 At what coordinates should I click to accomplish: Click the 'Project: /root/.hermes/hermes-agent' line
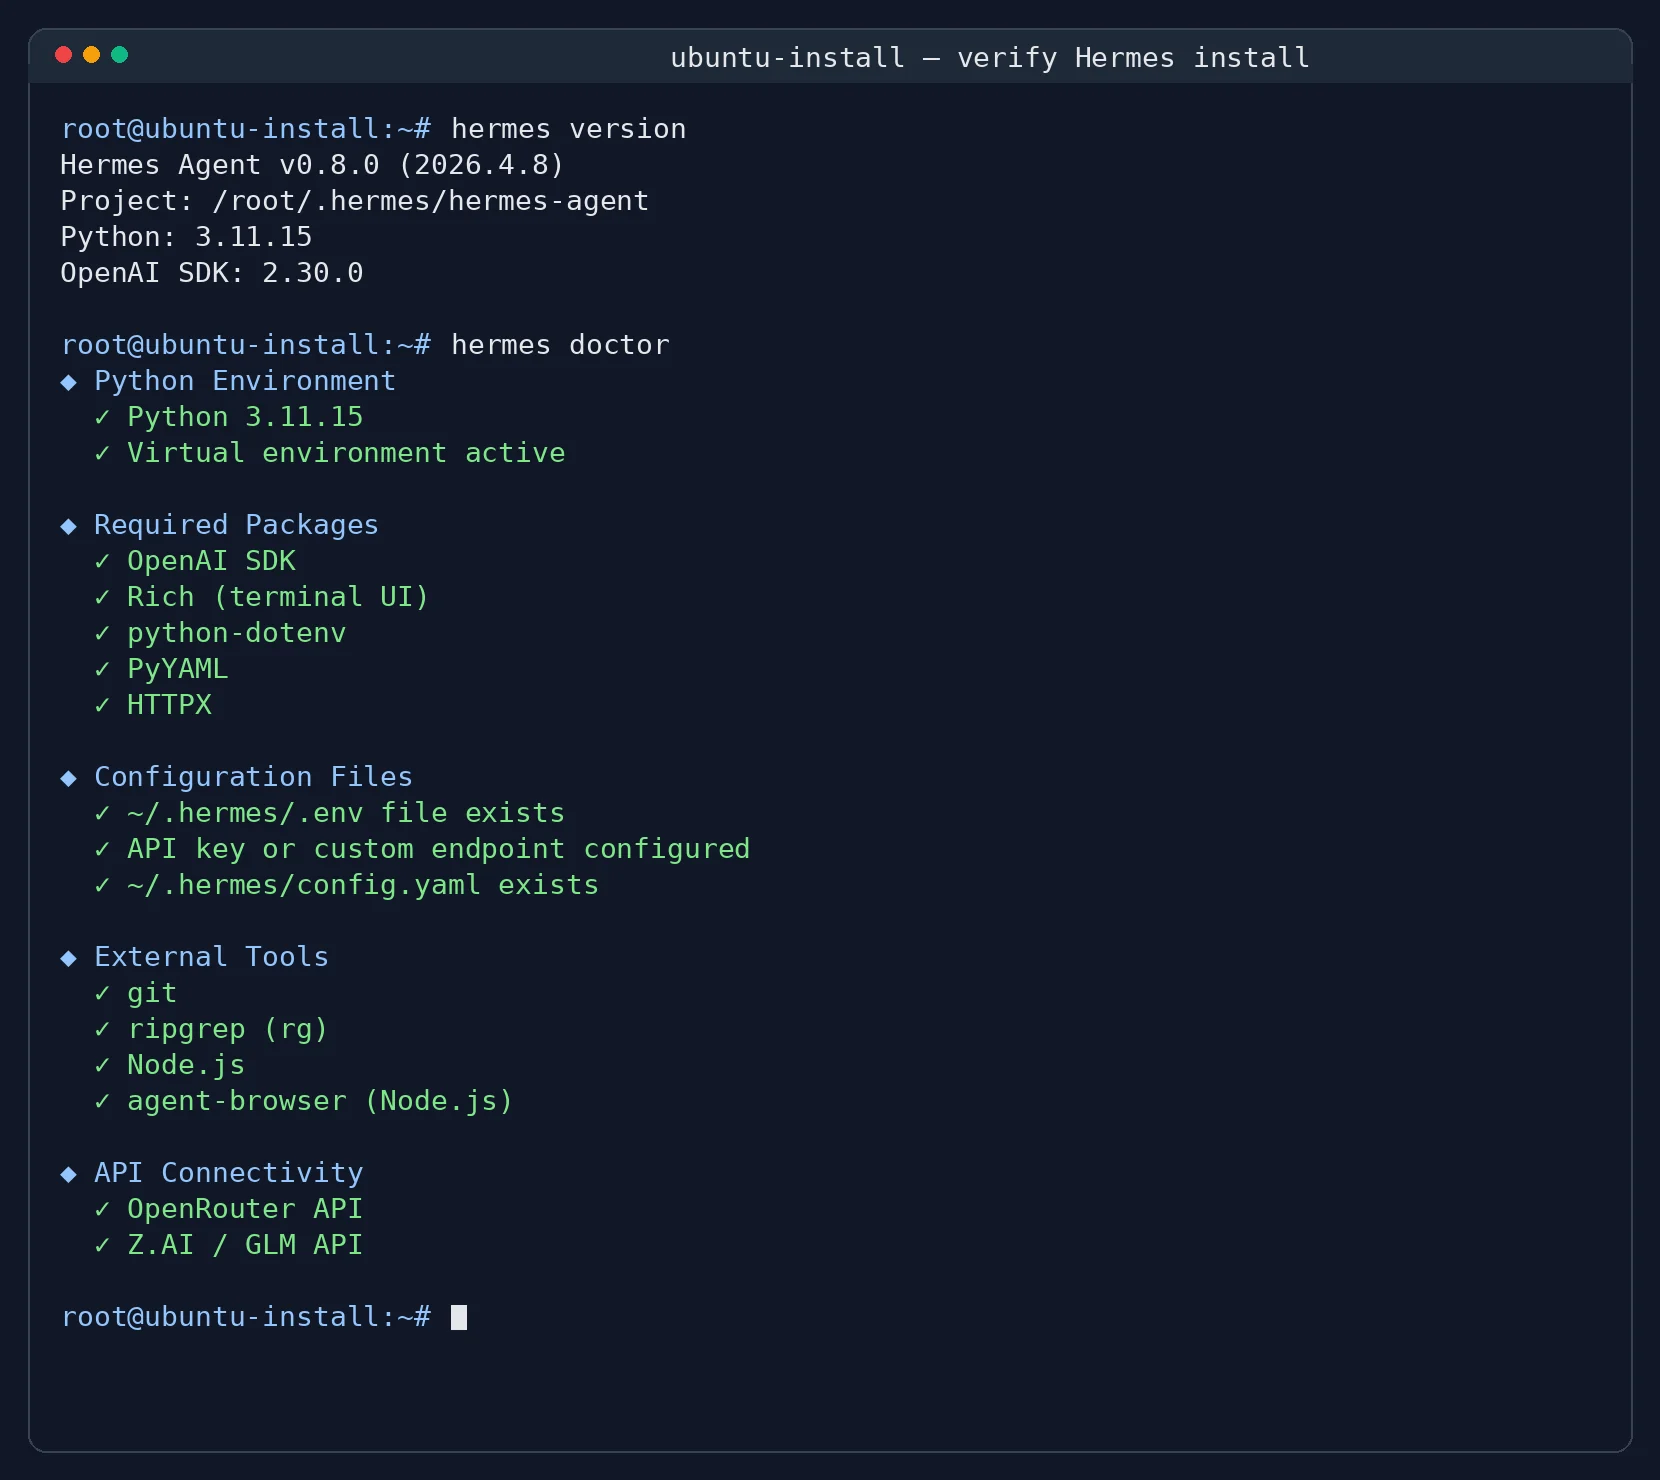355,201
